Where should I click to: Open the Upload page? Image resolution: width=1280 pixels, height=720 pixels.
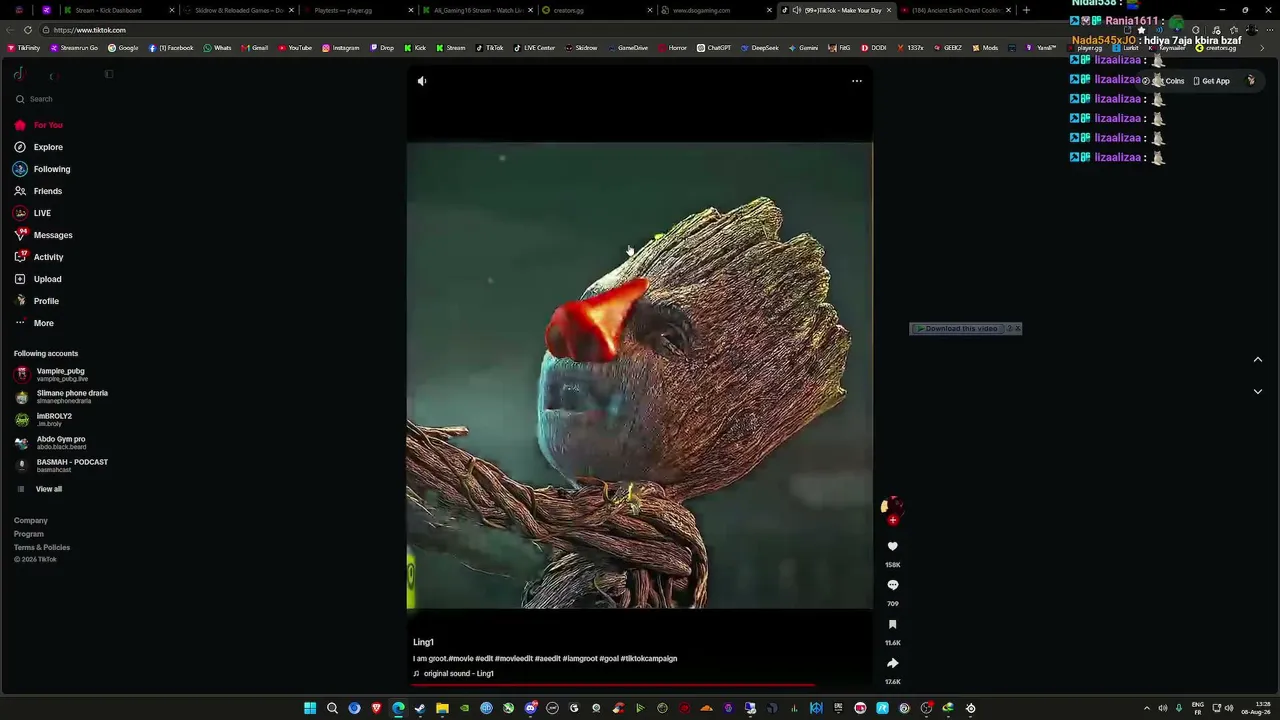(x=38, y=279)
